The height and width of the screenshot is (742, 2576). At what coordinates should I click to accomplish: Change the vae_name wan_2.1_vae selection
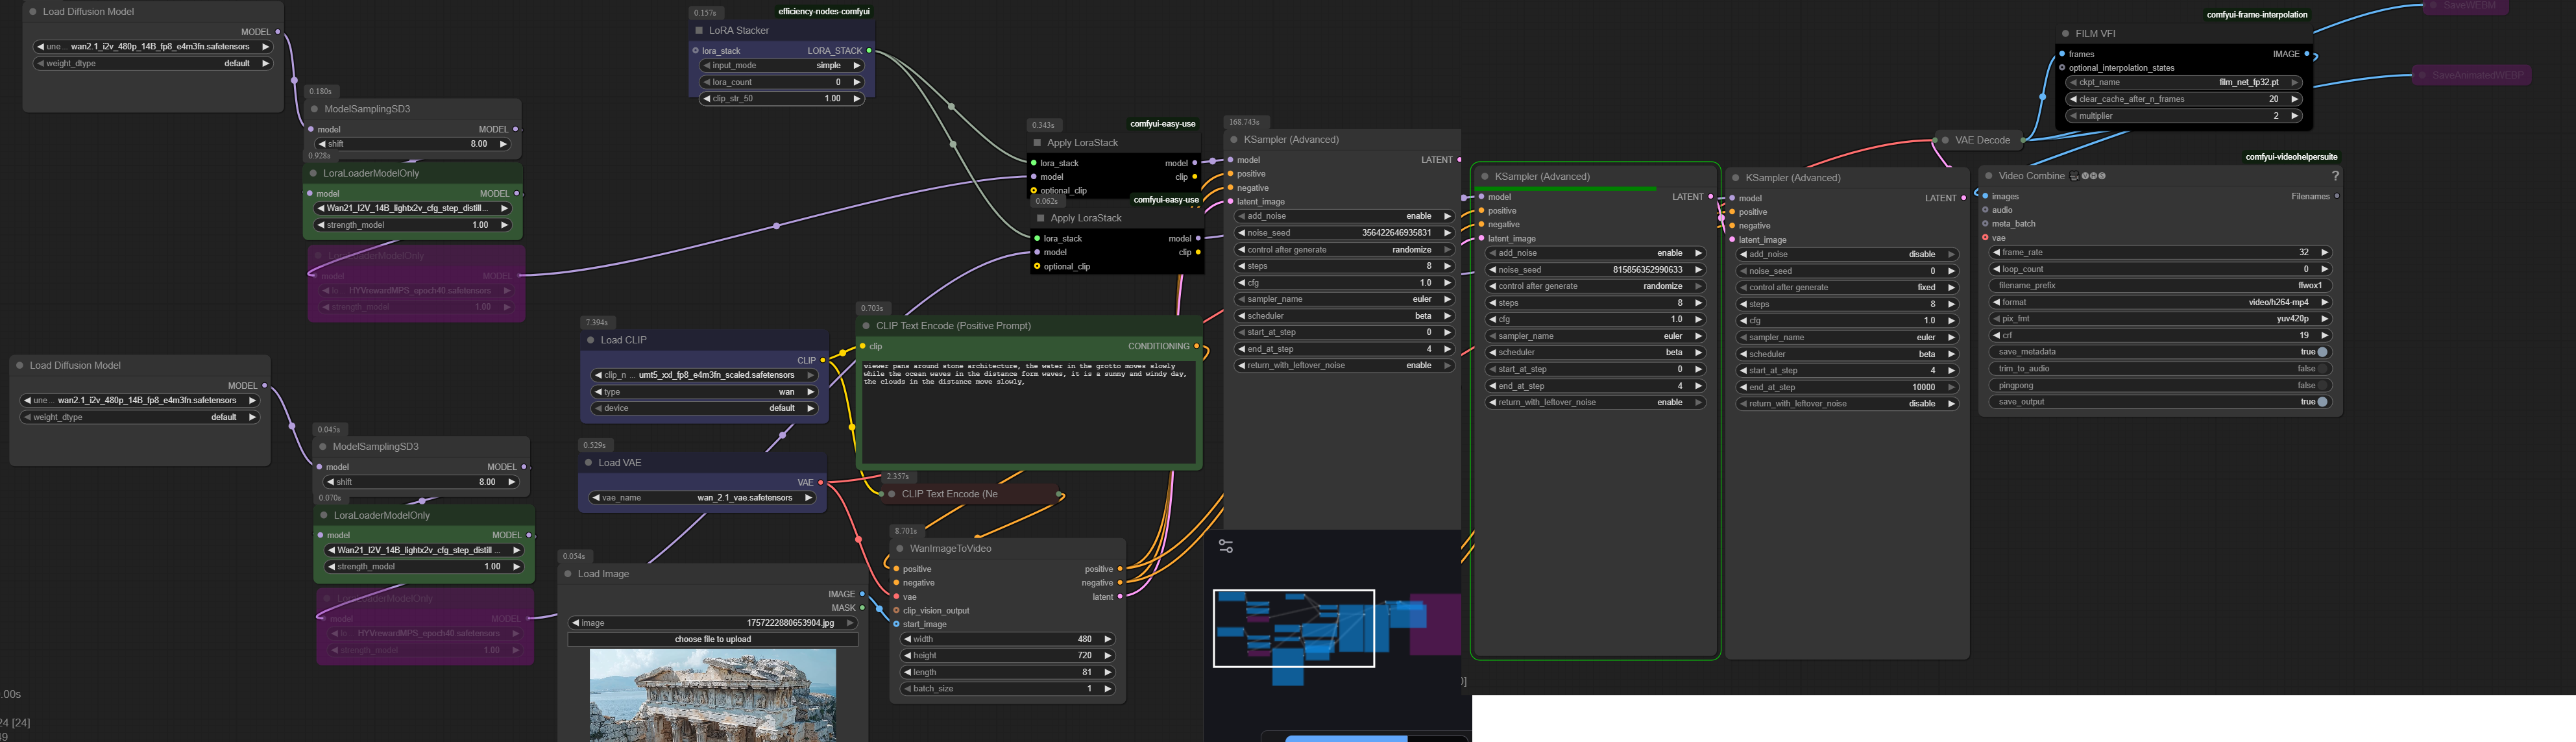pyautogui.click(x=703, y=497)
